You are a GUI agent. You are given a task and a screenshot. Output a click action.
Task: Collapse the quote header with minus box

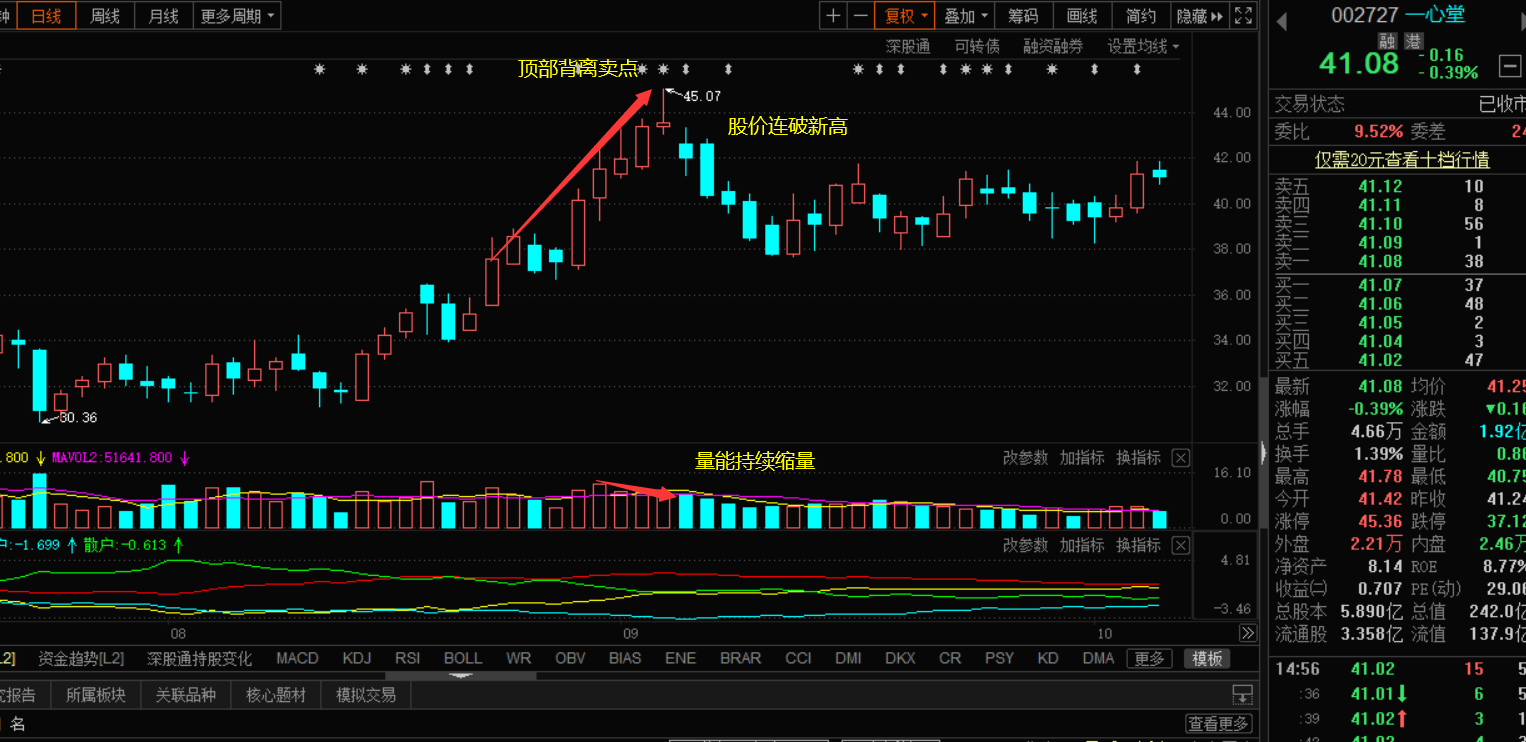point(1510,67)
